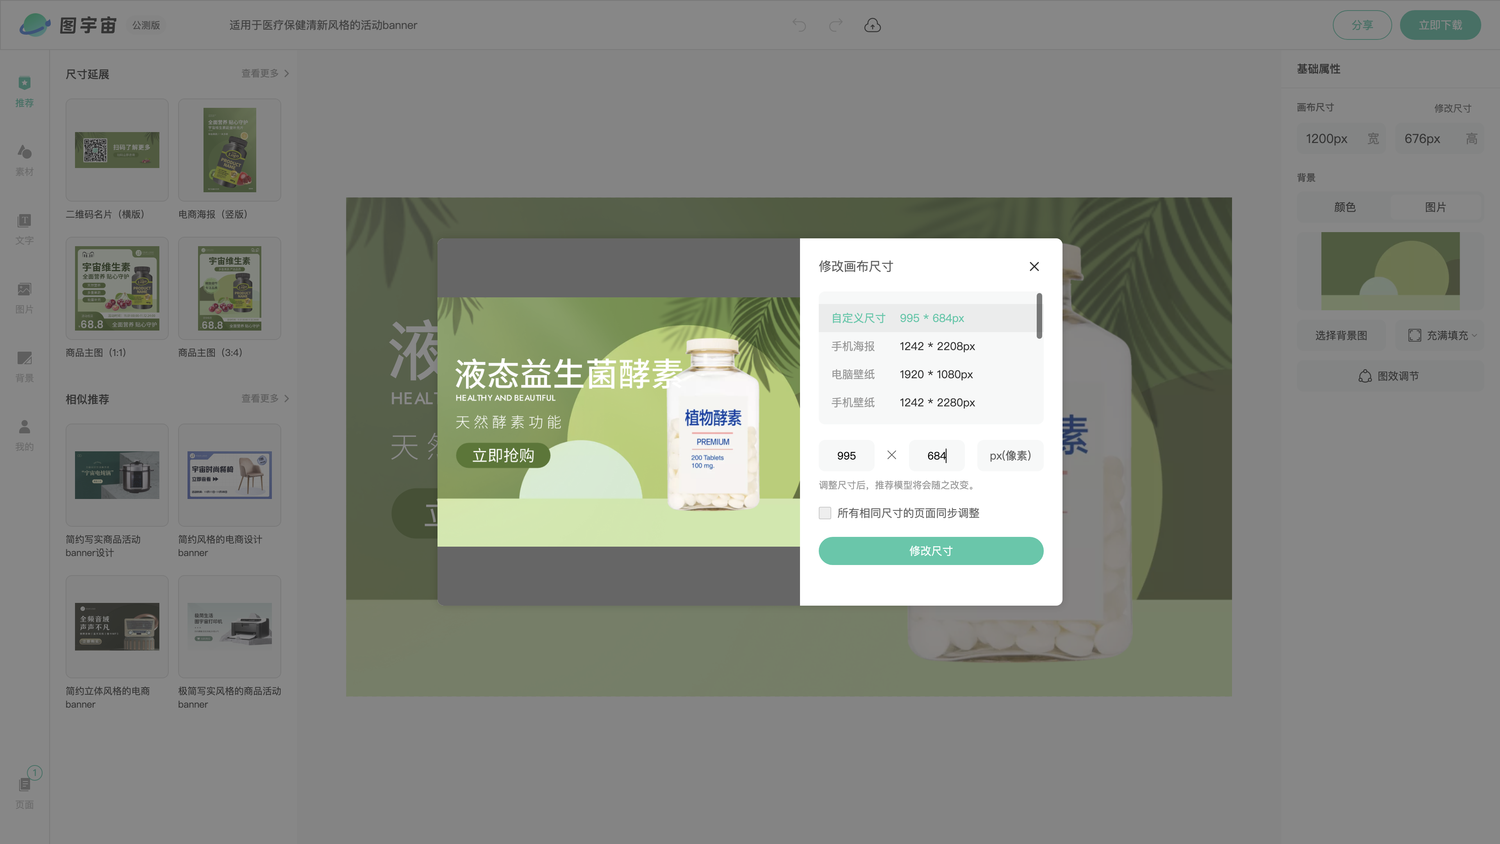Image resolution: width=1500 pixels, height=844 pixels.
Task: Click the 修改尺寸 confirm button
Action: point(931,551)
